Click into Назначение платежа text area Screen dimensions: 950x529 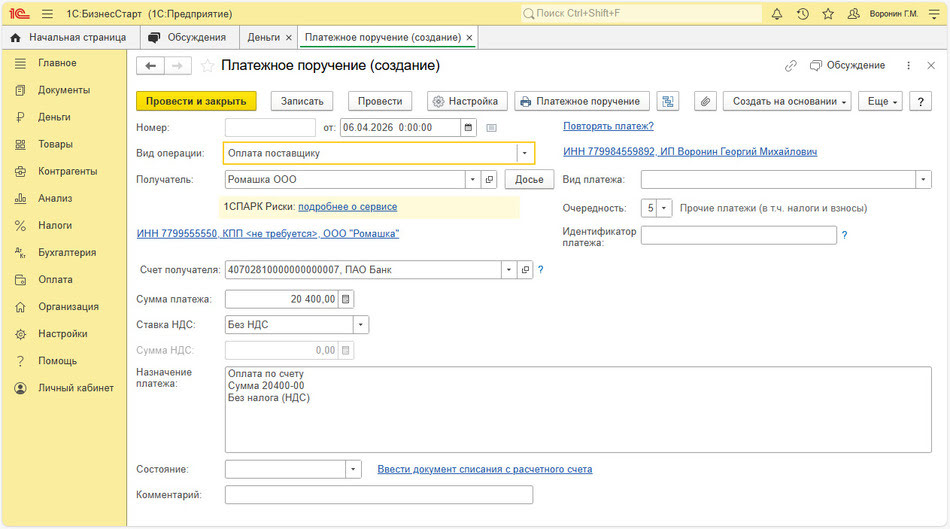pos(578,410)
